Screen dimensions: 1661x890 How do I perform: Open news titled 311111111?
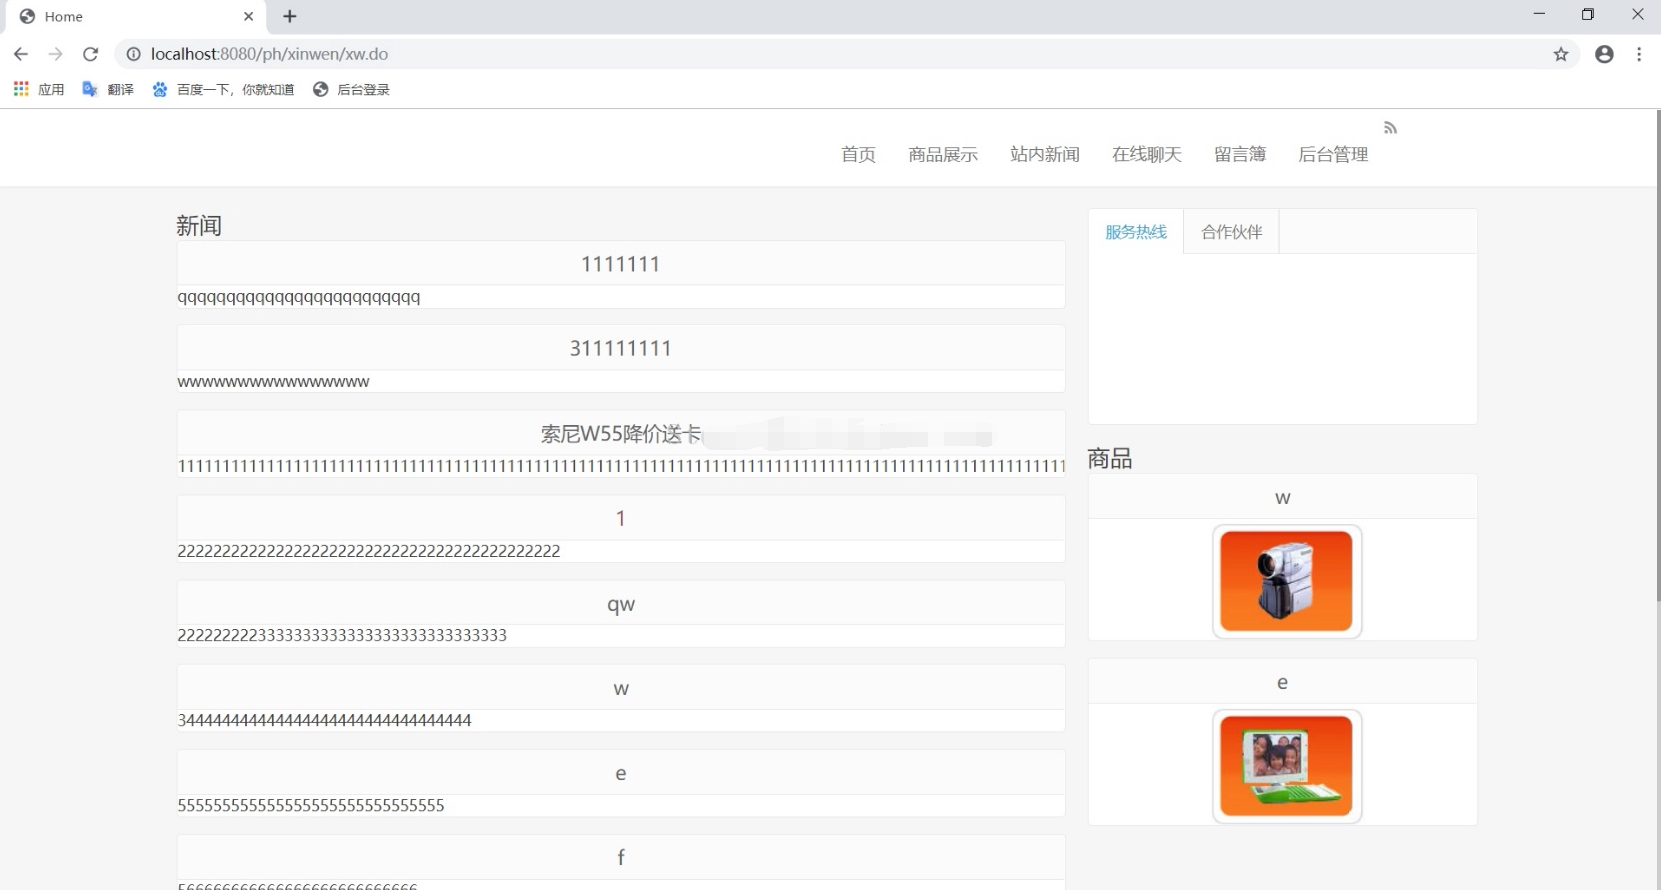click(621, 348)
